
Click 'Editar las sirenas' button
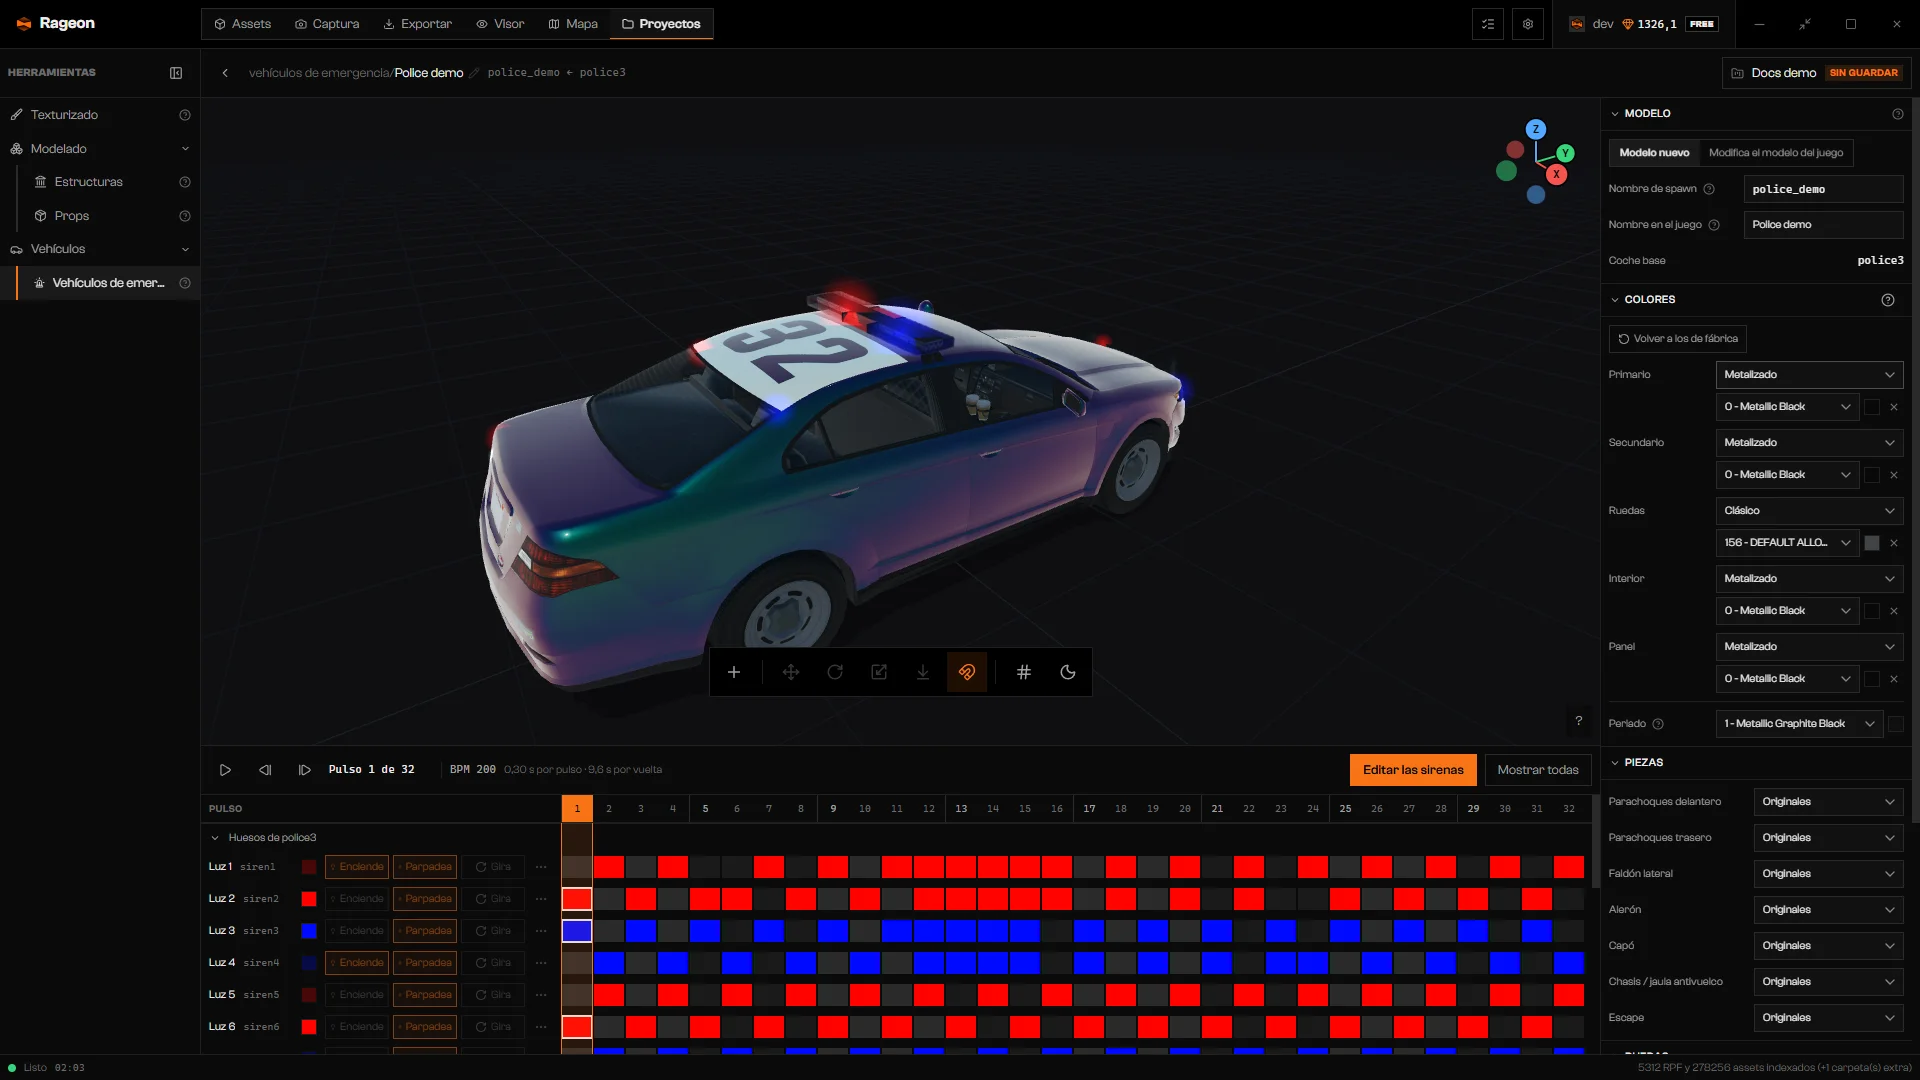[1413, 770]
